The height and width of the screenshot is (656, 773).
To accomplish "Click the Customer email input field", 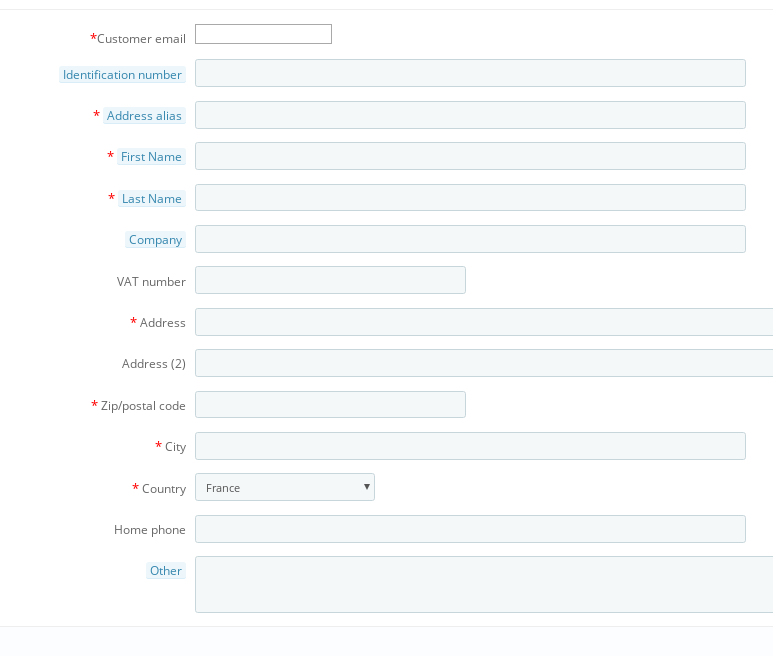I will click(263, 34).
